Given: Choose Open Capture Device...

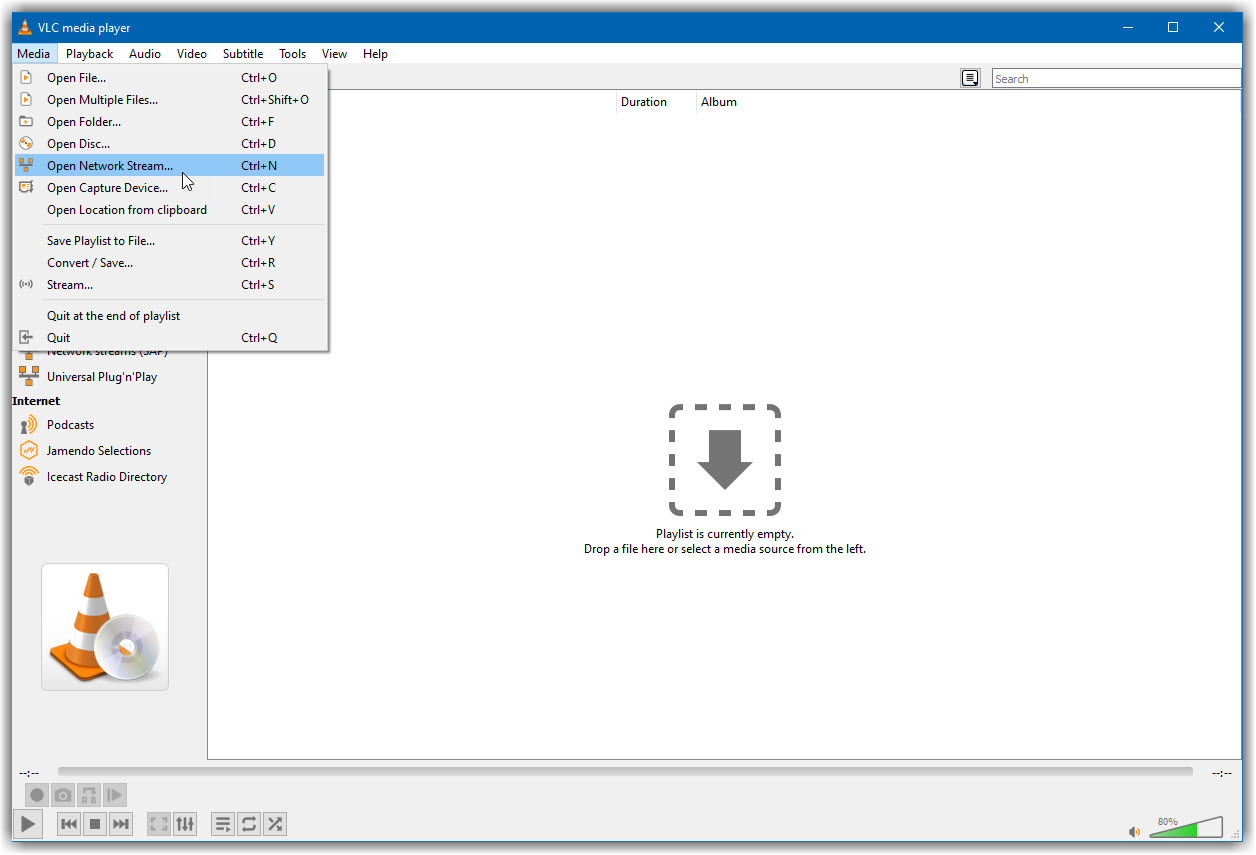Looking at the screenshot, I should (x=170, y=188).
